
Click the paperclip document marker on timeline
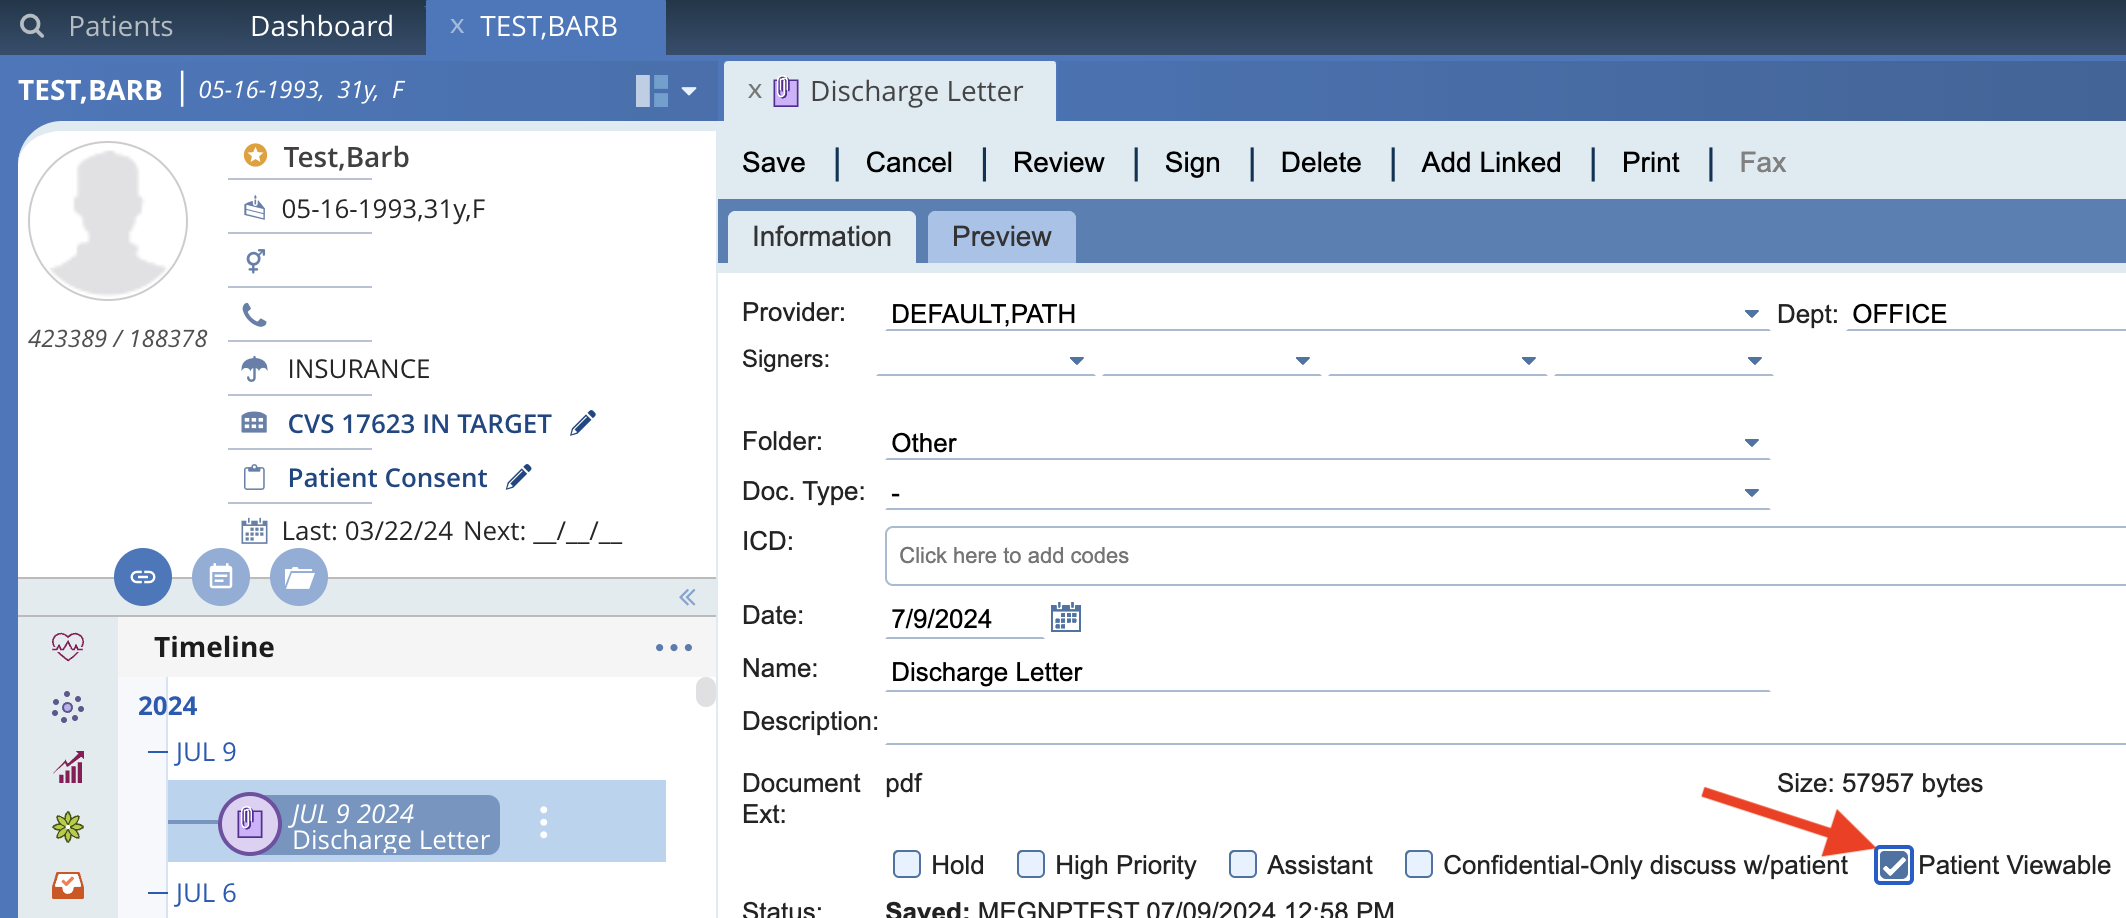(249, 823)
